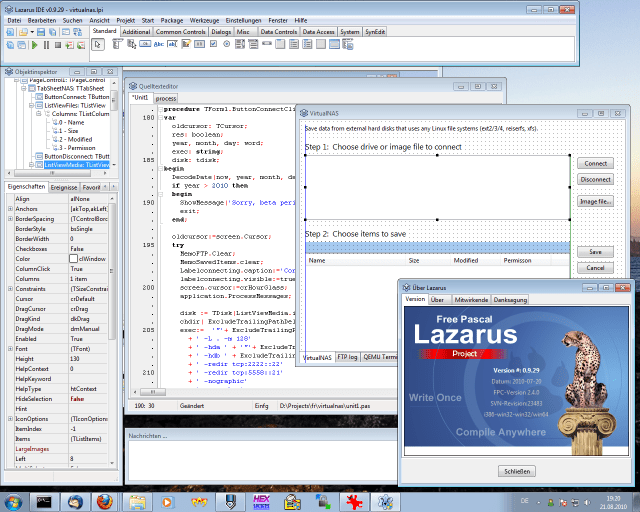The width and height of the screenshot is (640, 512).
Task: Select the TButton palette component
Action: coord(145,44)
